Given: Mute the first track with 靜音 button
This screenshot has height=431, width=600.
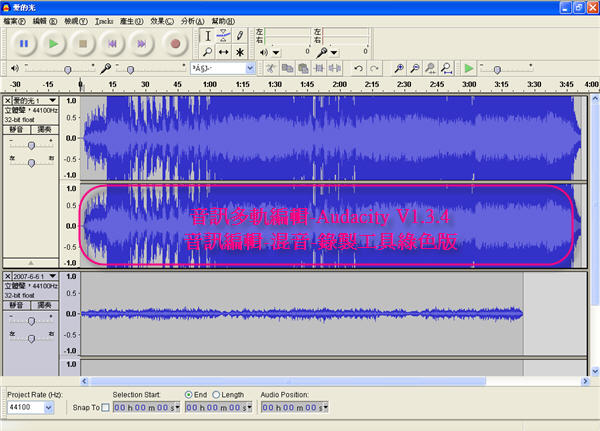Looking at the screenshot, I should click(x=17, y=129).
